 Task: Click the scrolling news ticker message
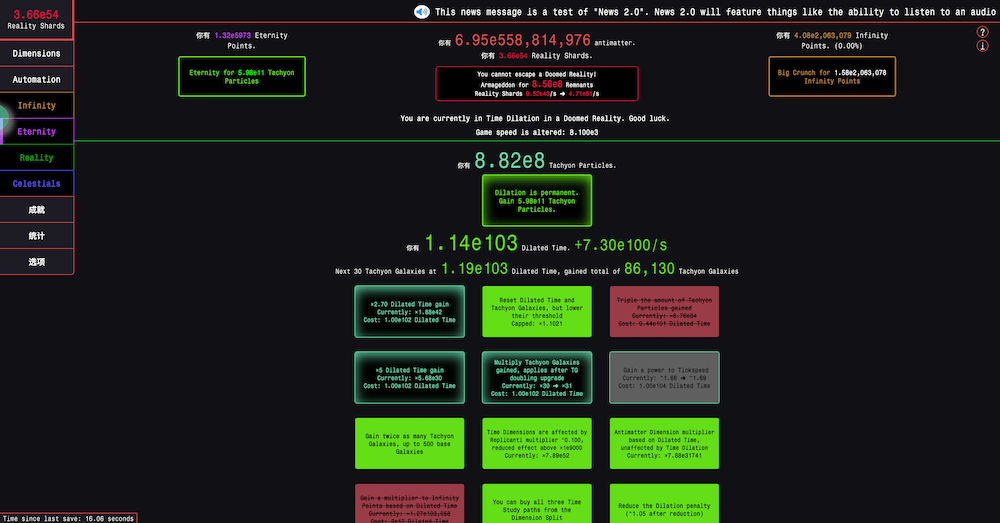tap(700, 12)
